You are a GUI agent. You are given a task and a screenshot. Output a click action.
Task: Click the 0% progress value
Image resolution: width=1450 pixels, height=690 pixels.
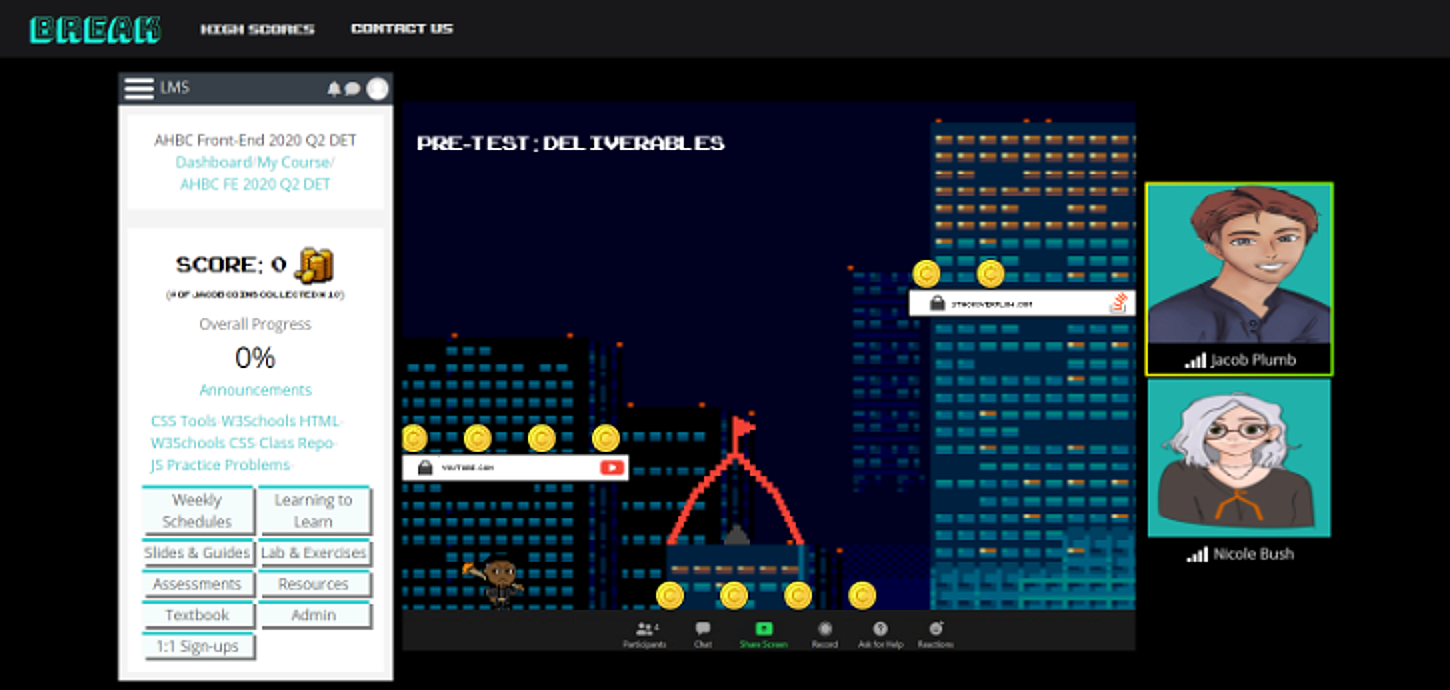point(255,357)
